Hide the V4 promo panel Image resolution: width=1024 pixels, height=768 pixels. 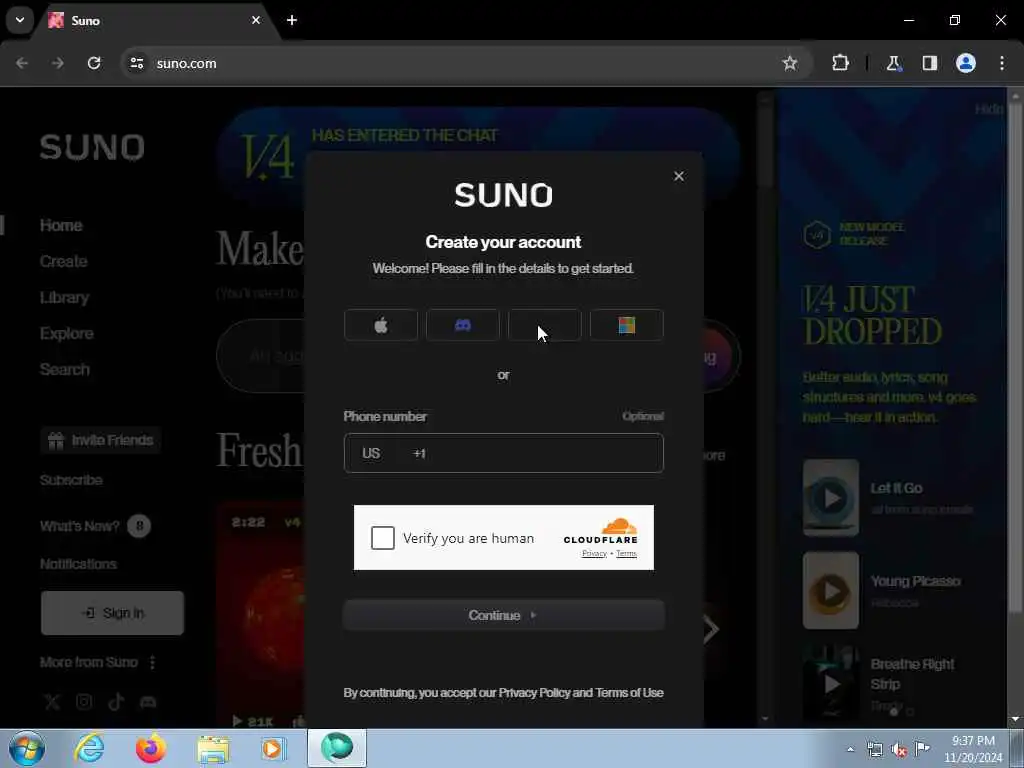point(988,109)
